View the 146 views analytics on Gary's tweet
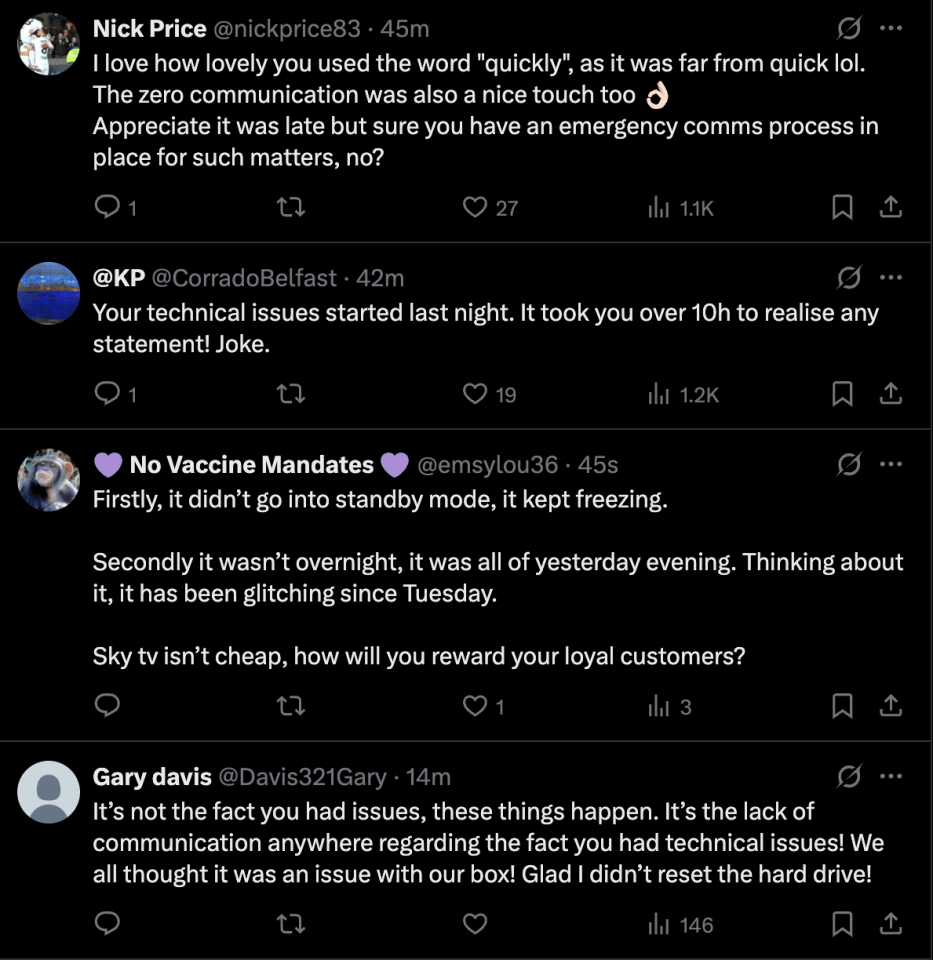This screenshot has height=960, width=933. pos(681,924)
